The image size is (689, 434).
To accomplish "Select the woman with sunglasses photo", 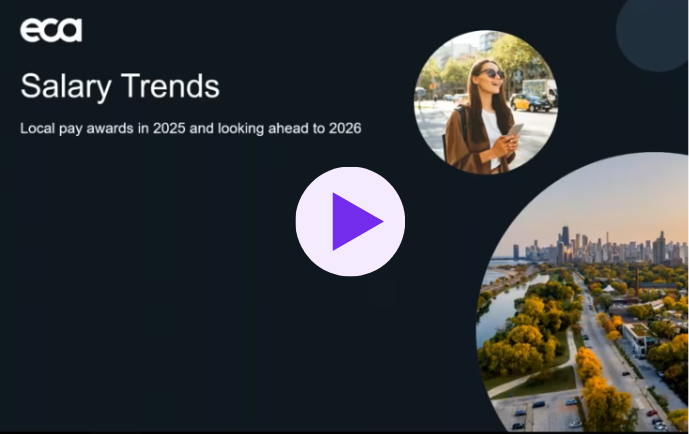I will coord(485,101).
